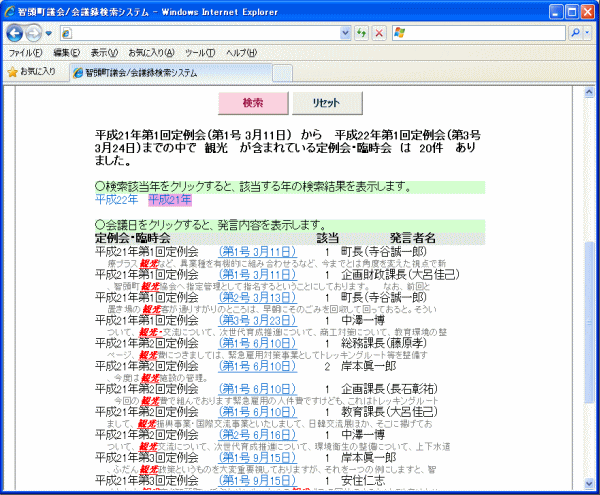Image resolution: width=600 pixels, height=495 pixels.
Task: Open 第1号 6月10日 link for 企画課長(長石彰祐)
Action: click(258, 389)
